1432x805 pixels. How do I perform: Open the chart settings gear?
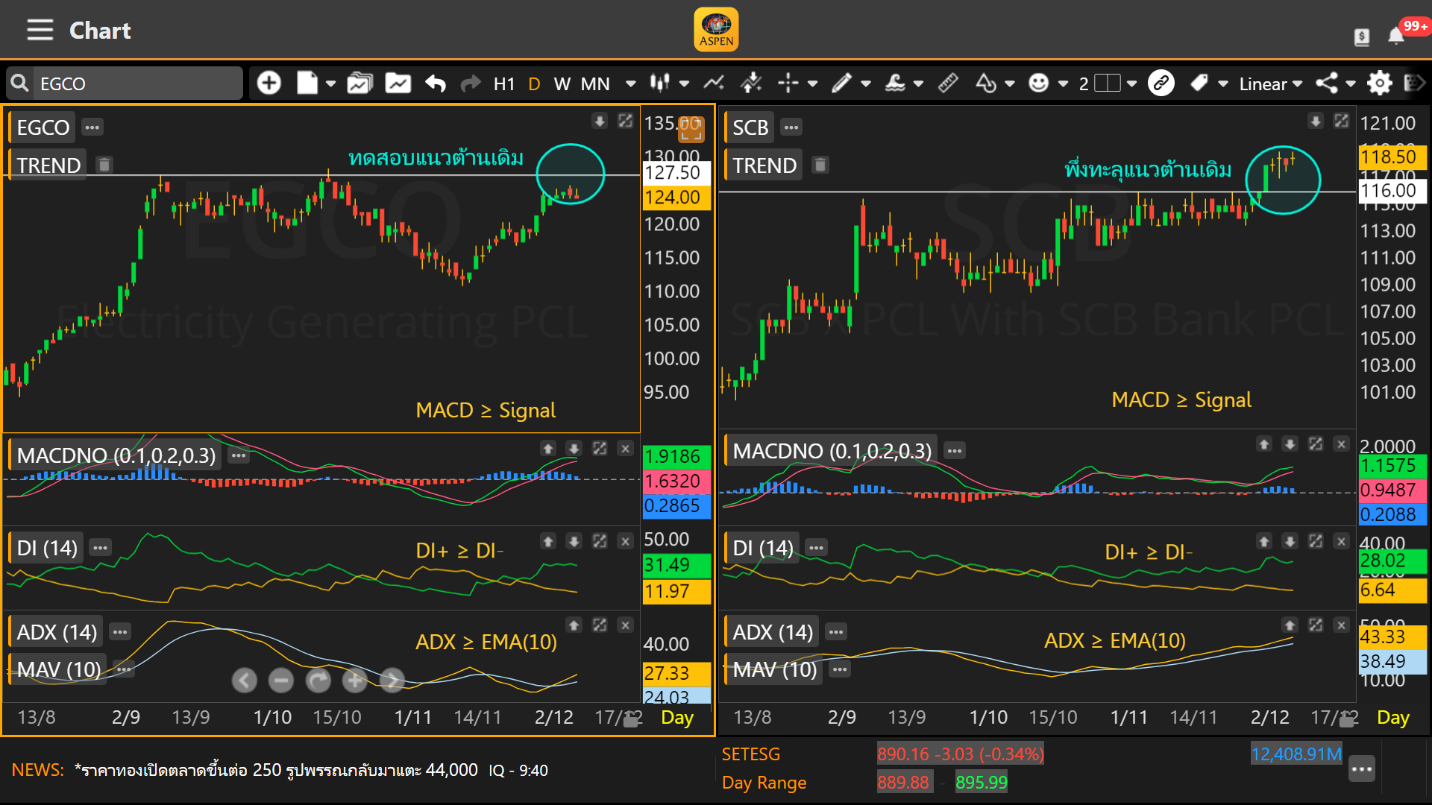pyautogui.click(x=1380, y=83)
